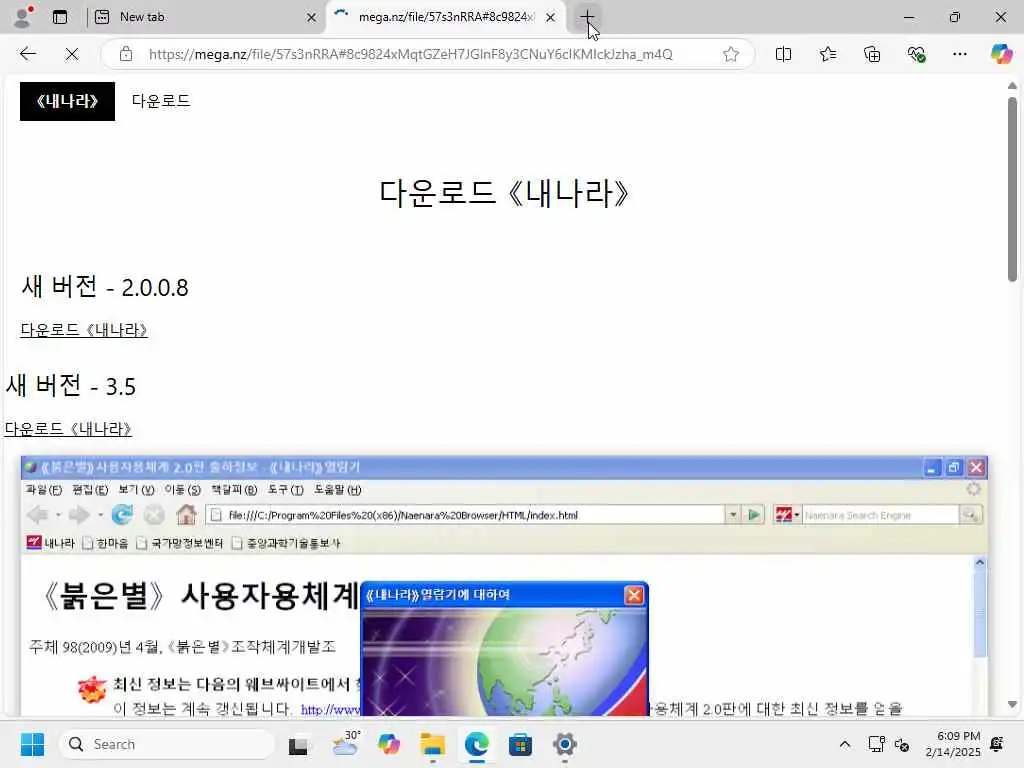Open muted volume tray icon
Image resolution: width=1024 pixels, height=768 pixels.
point(903,744)
